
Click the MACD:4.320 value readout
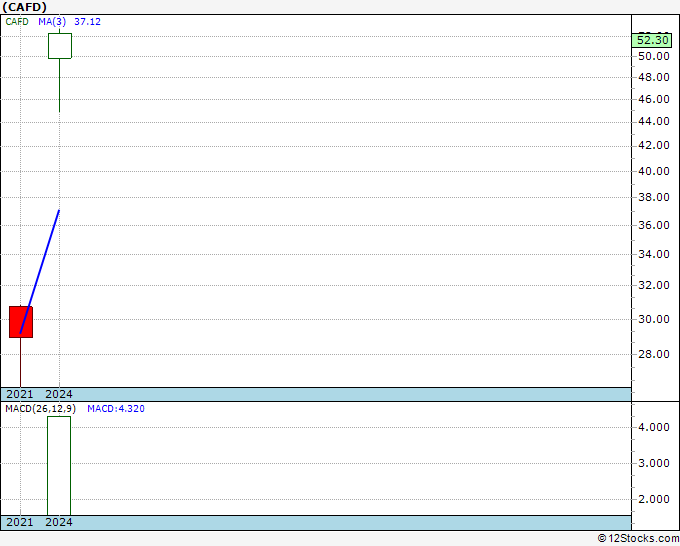116,409
